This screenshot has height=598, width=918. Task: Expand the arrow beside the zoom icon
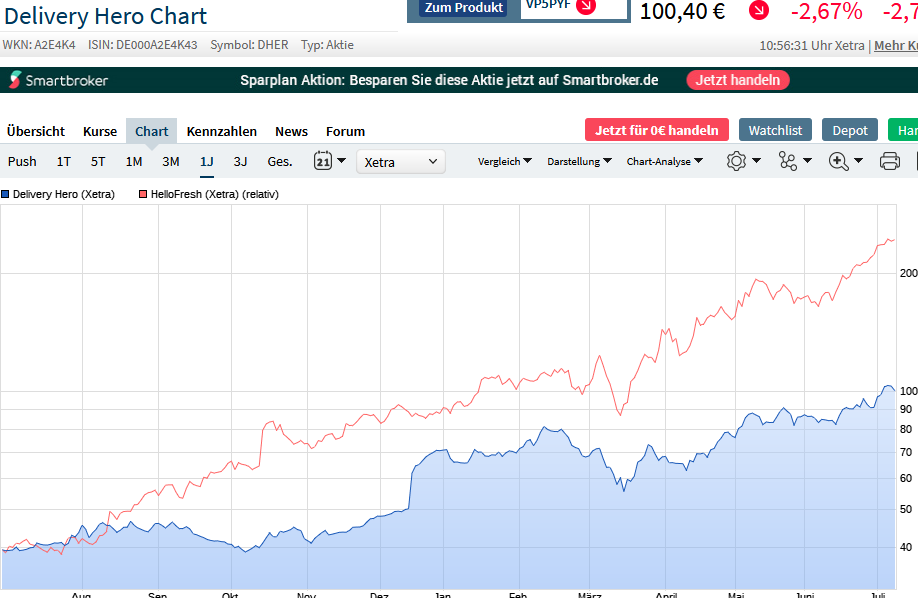pos(858,160)
